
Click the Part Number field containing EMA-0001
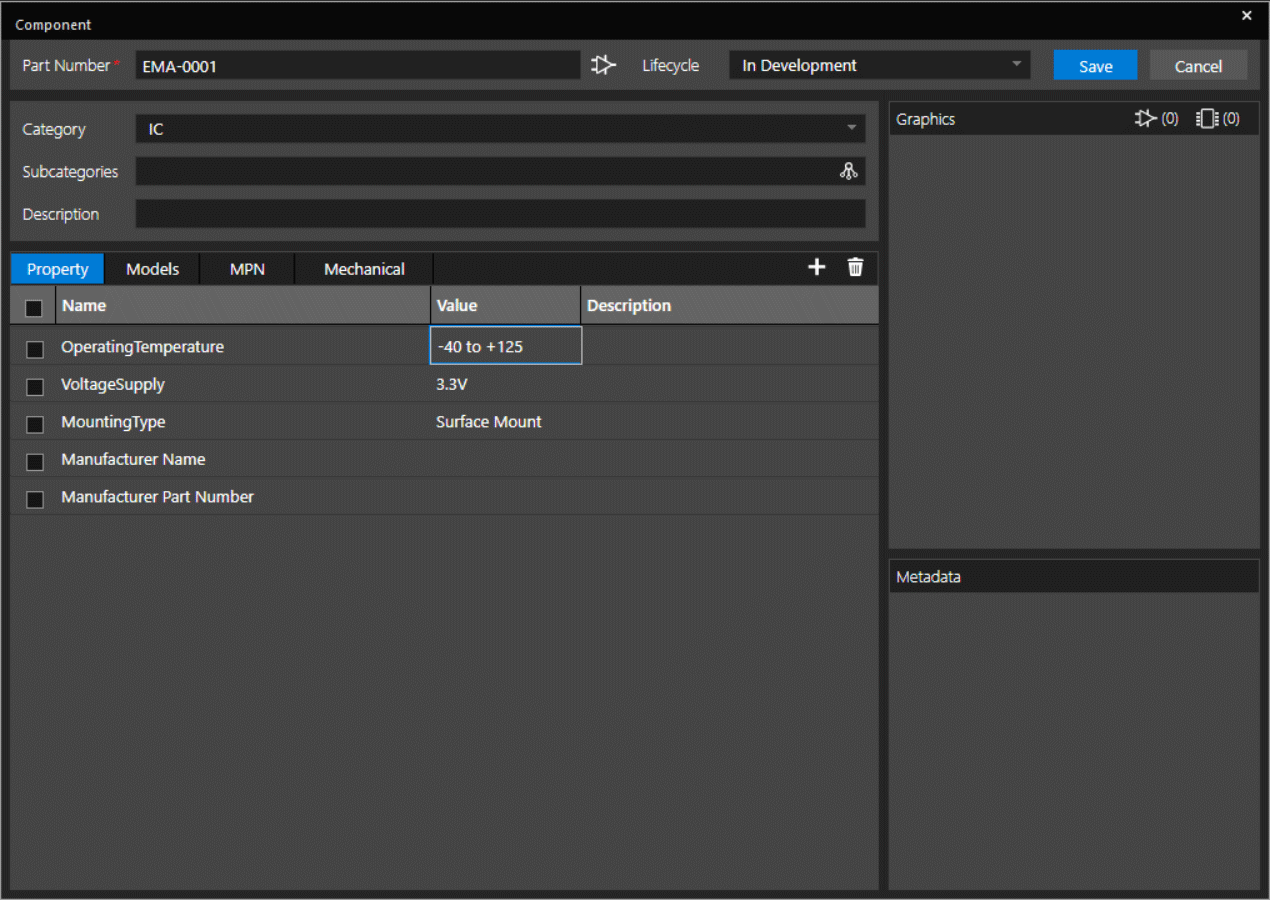pyautogui.click(x=357, y=65)
